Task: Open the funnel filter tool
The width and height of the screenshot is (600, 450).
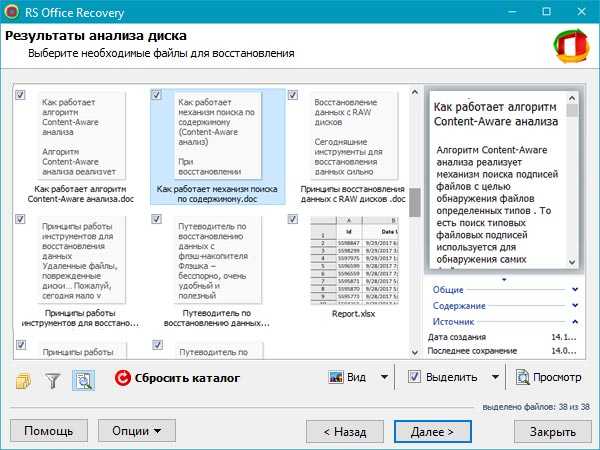Action: tap(53, 380)
